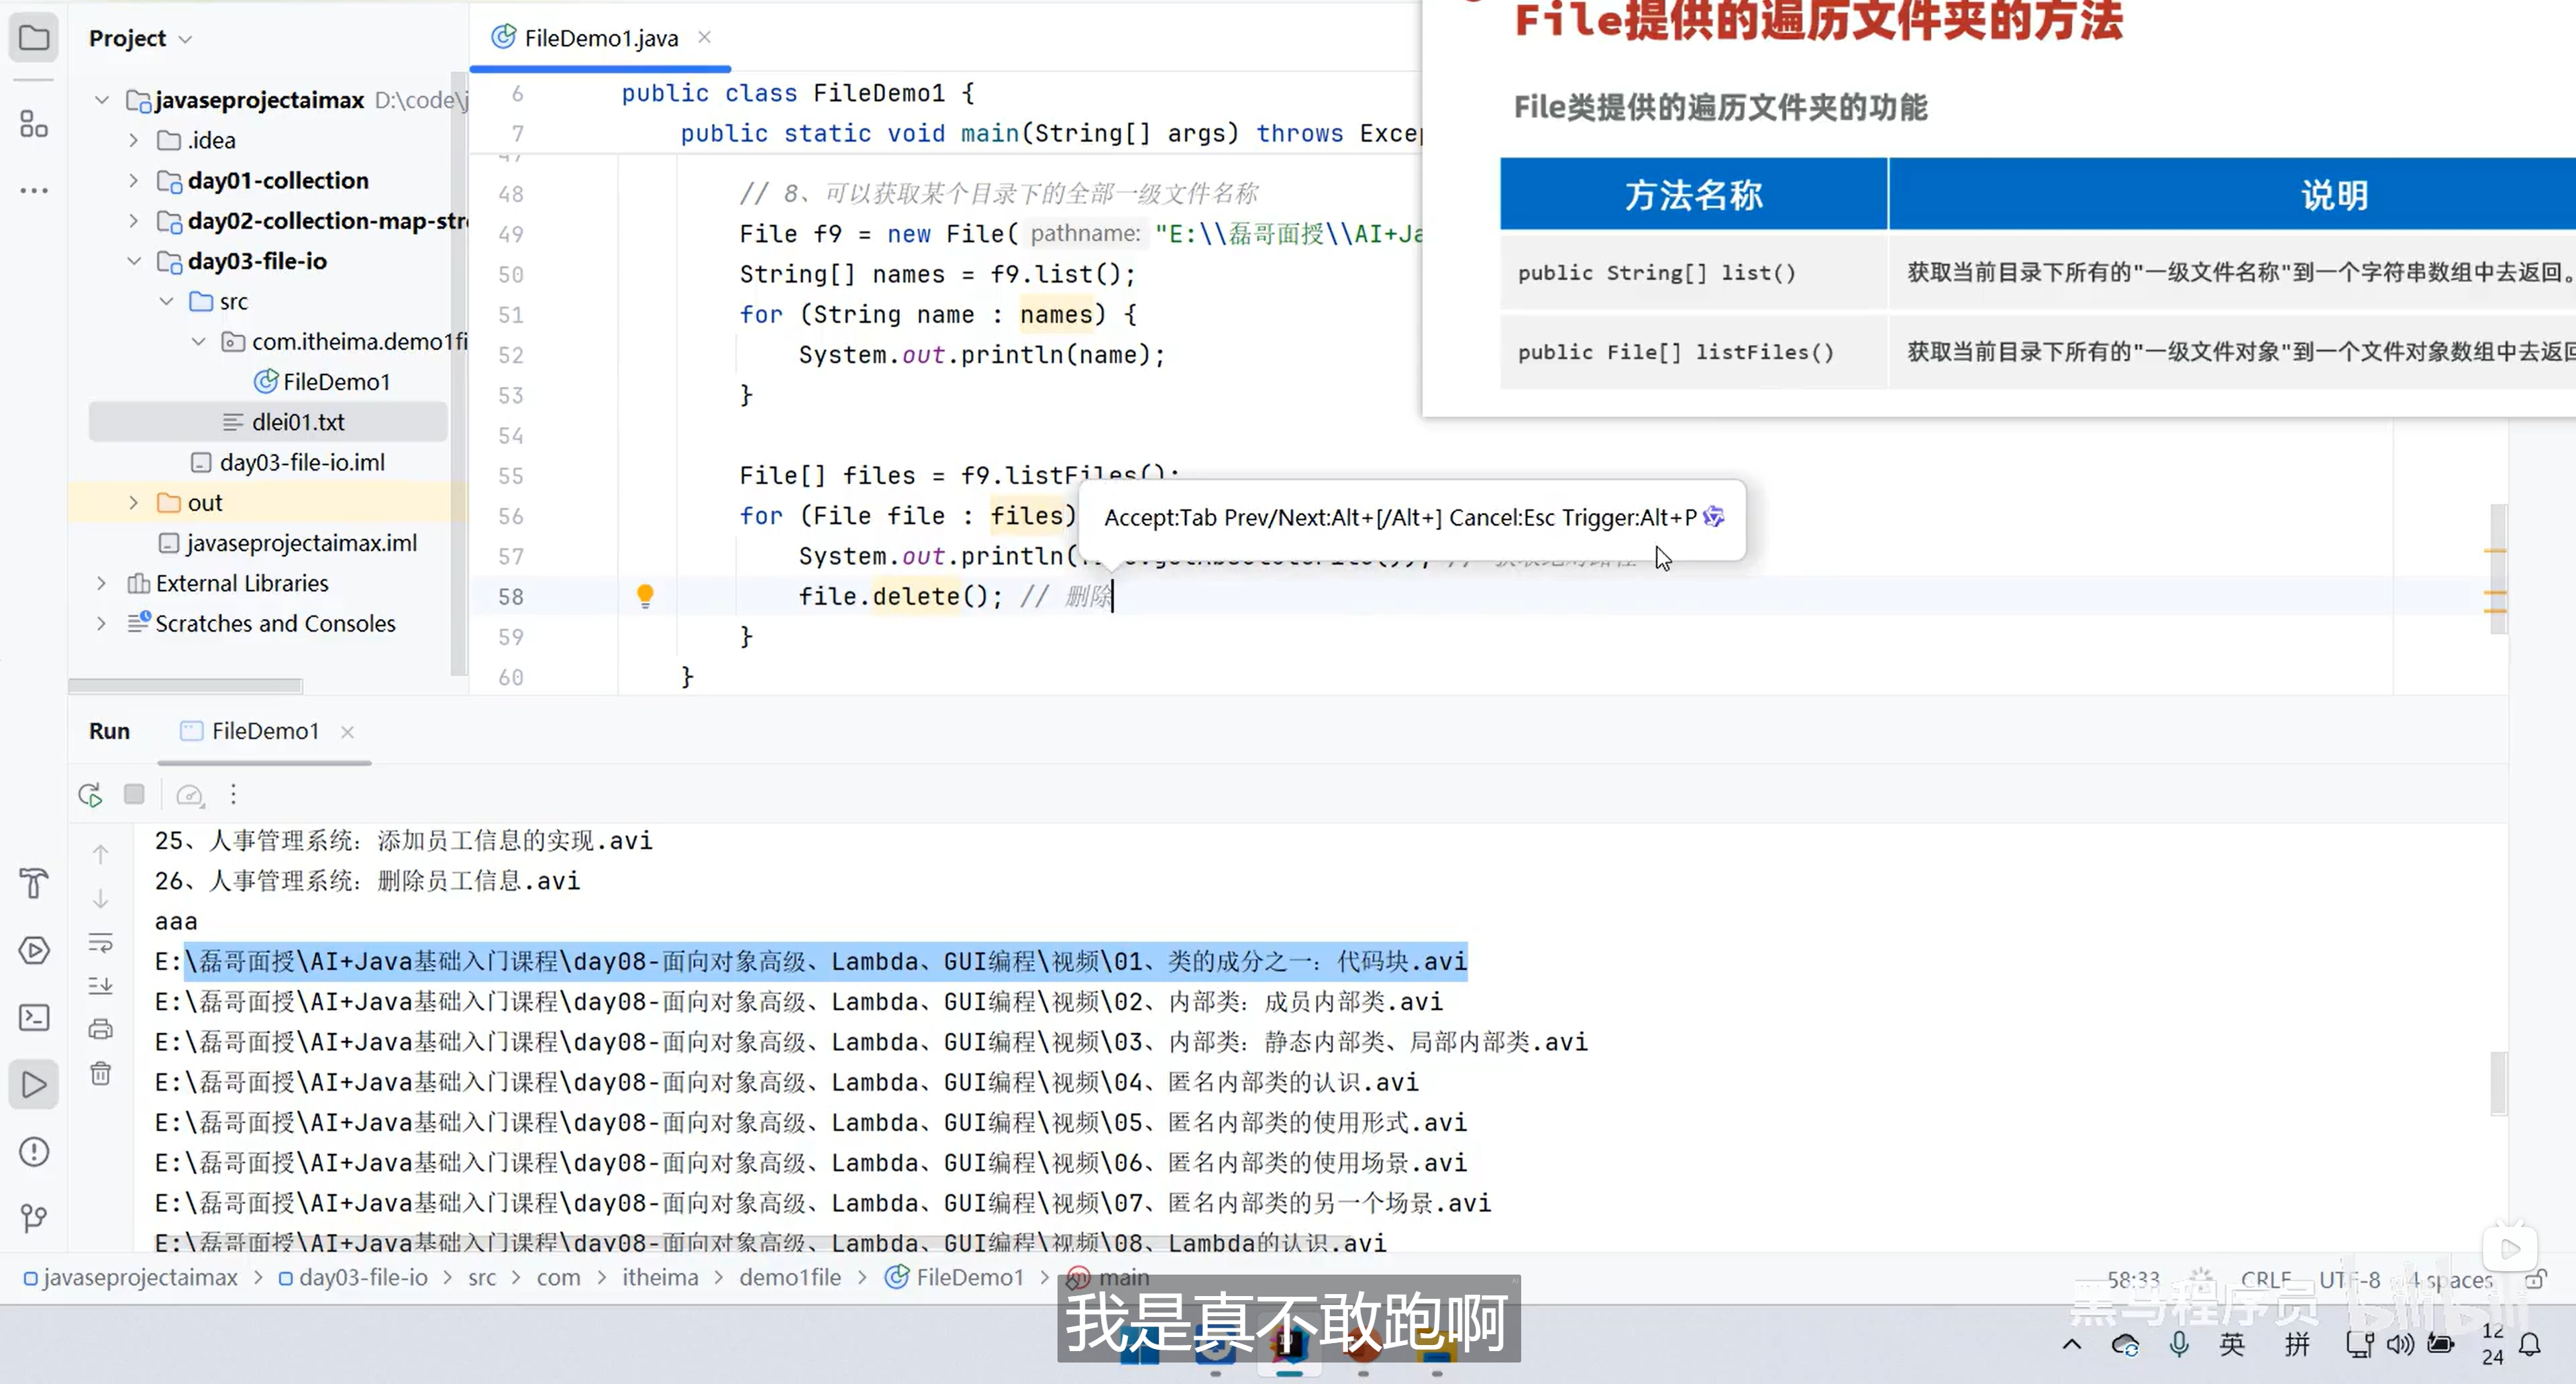
Task: Open the Git version control icon
Action: click(x=34, y=1218)
